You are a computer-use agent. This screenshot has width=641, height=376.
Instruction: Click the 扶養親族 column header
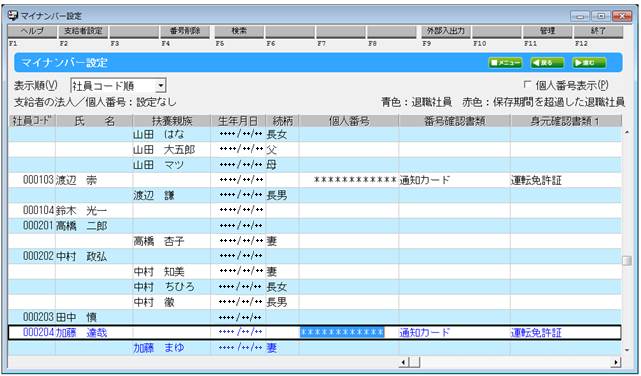click(x=171, y=121)
